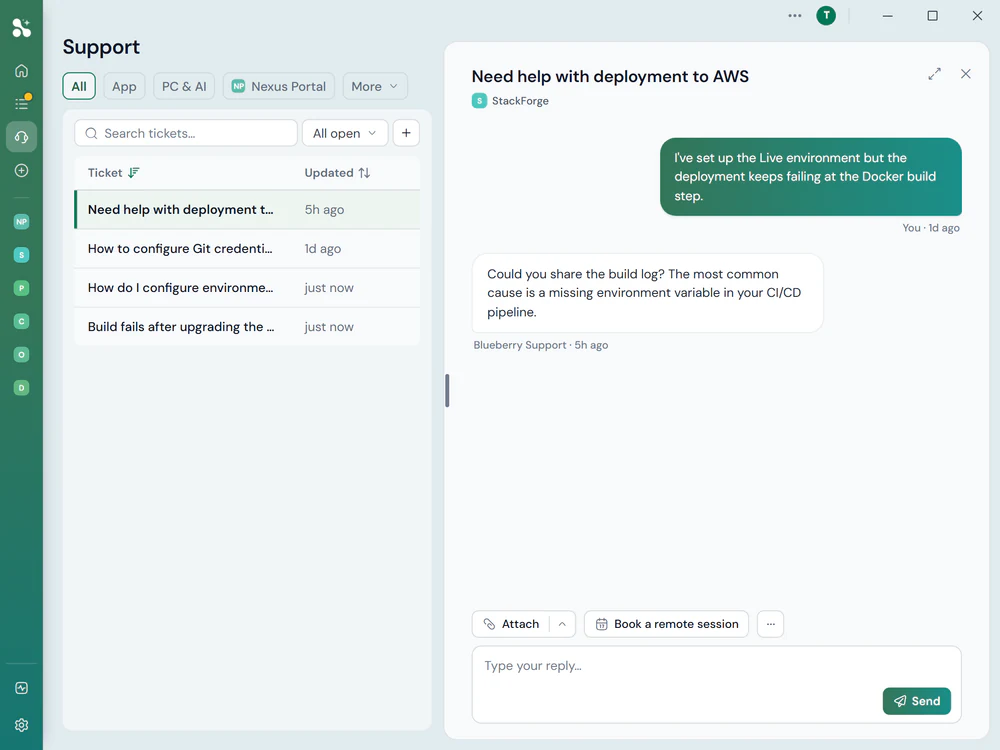Click your green Docker build message bubble
Image resolution: width=1000 pixels, height=750 pixels.
[x=811, y=177]
